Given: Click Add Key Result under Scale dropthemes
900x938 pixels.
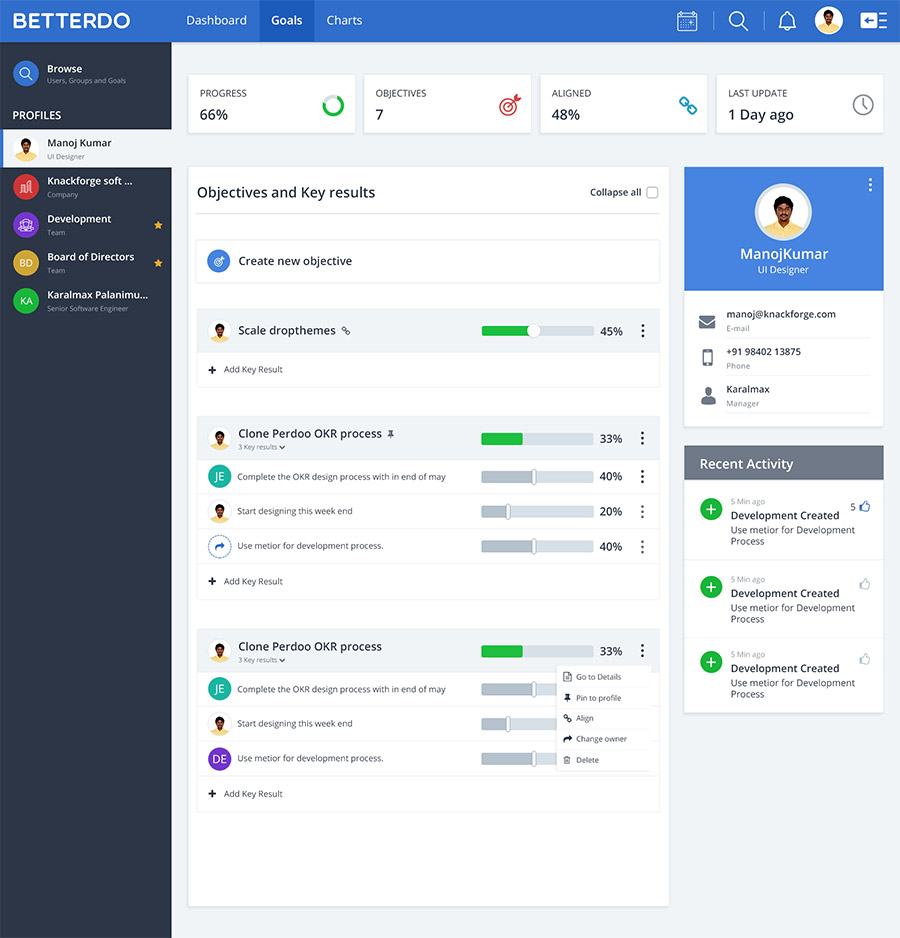Looking at the screenshot, I should [253, 370].
